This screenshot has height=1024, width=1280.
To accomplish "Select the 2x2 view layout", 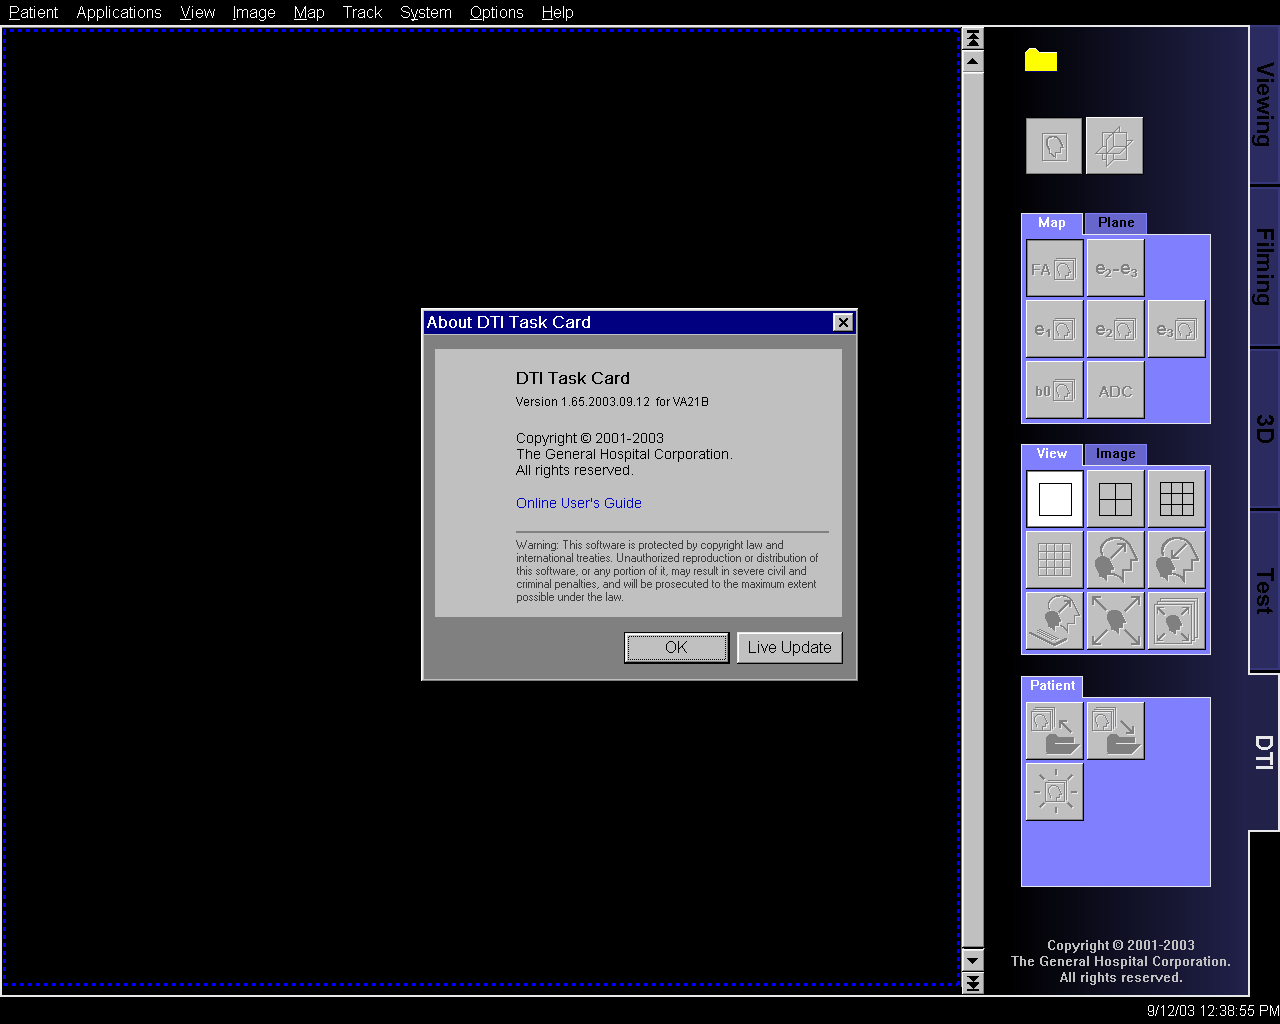I will 1115,499.
